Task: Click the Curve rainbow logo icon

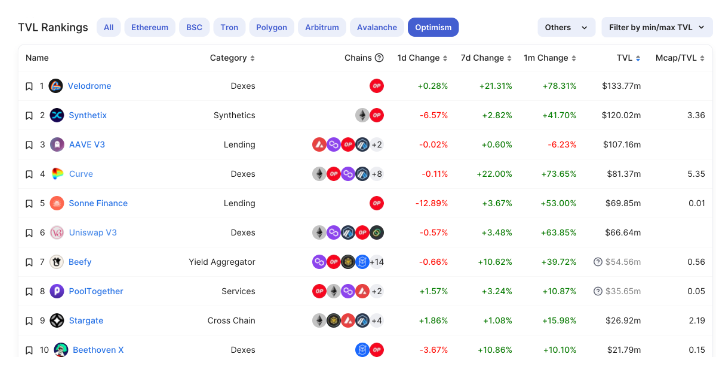Action: click(x=57, y=174)
